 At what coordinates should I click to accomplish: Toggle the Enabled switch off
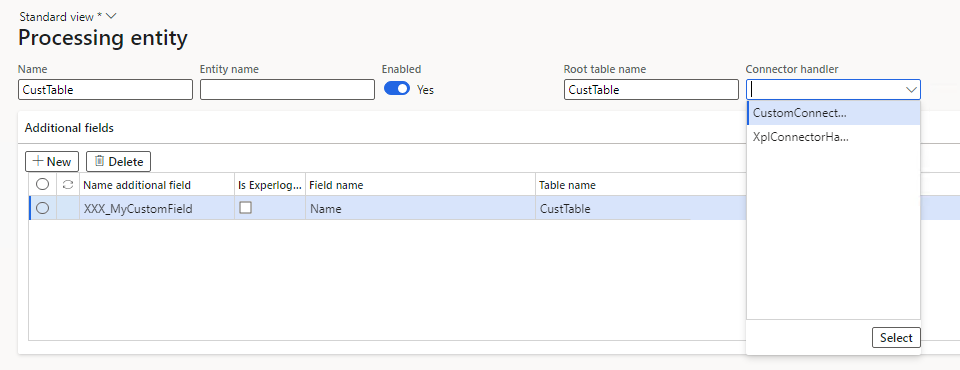click(397, 89)
